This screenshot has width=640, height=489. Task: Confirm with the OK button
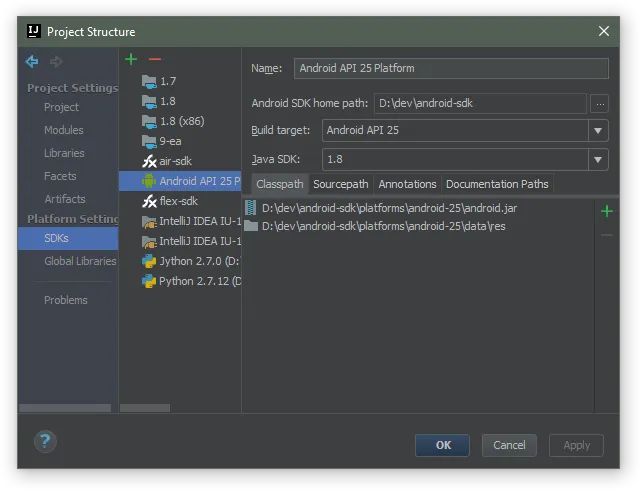pyautogui.click(x=442, y=445)
